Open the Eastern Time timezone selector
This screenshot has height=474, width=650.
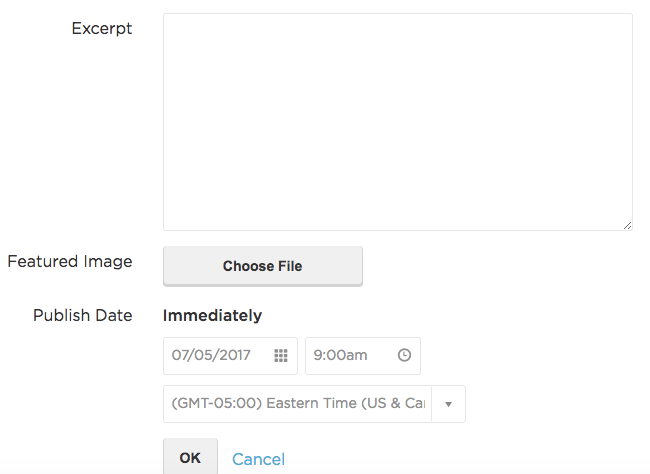[x=314, y=404]
